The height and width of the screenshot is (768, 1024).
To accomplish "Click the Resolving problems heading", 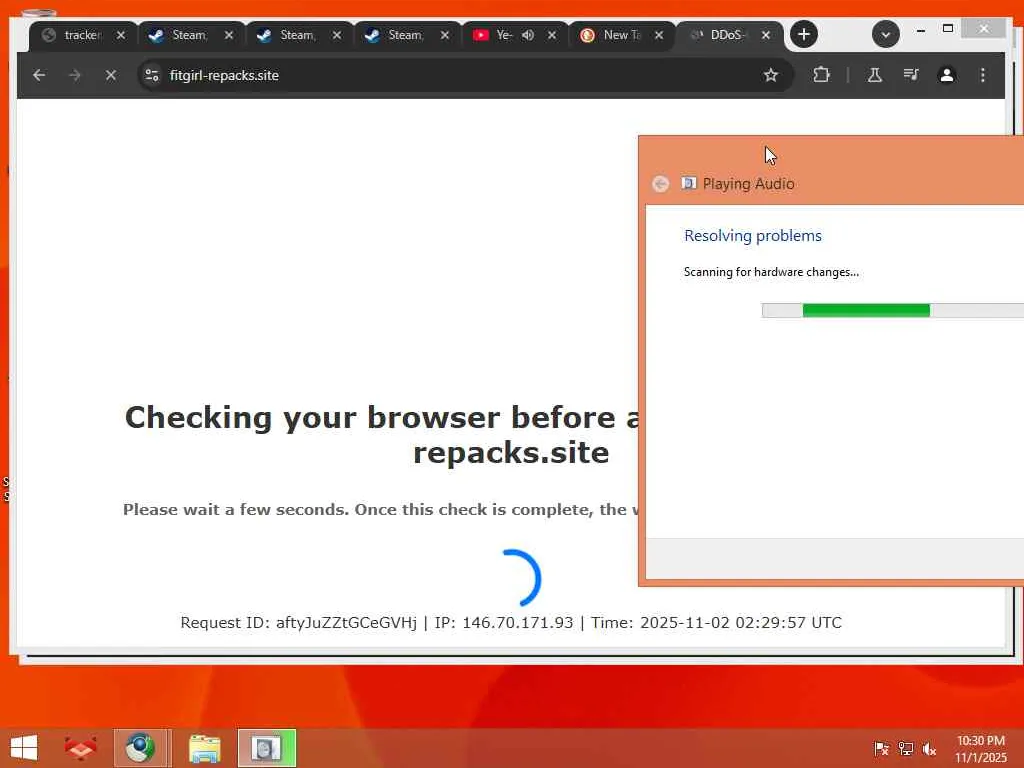I will tap(753, 236).
